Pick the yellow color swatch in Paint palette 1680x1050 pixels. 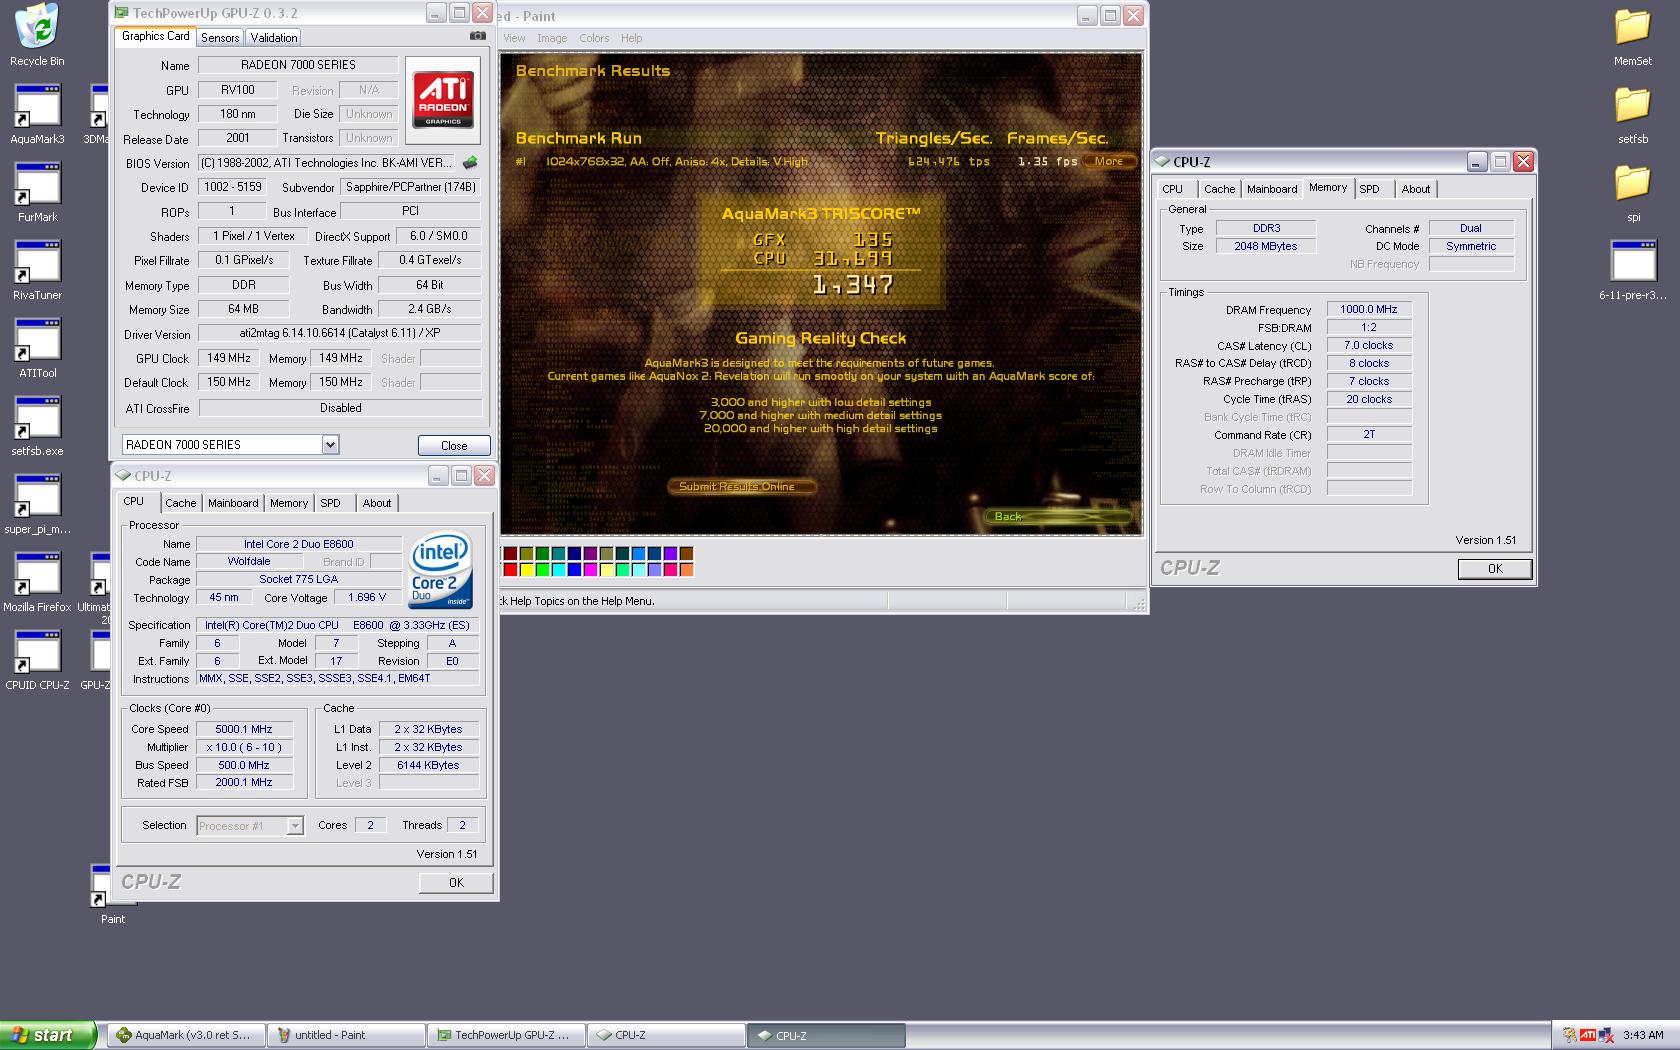tap(526, 569)
